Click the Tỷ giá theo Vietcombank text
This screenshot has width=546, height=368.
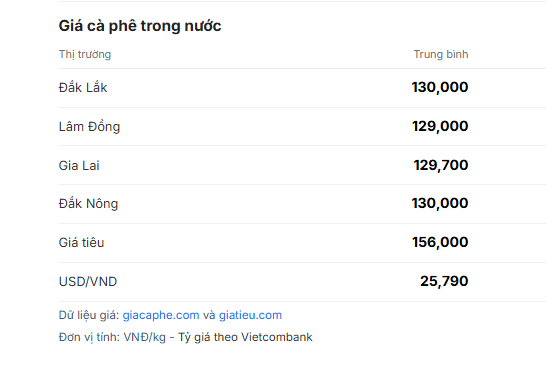pyautogui.click(x=245, y=337)
